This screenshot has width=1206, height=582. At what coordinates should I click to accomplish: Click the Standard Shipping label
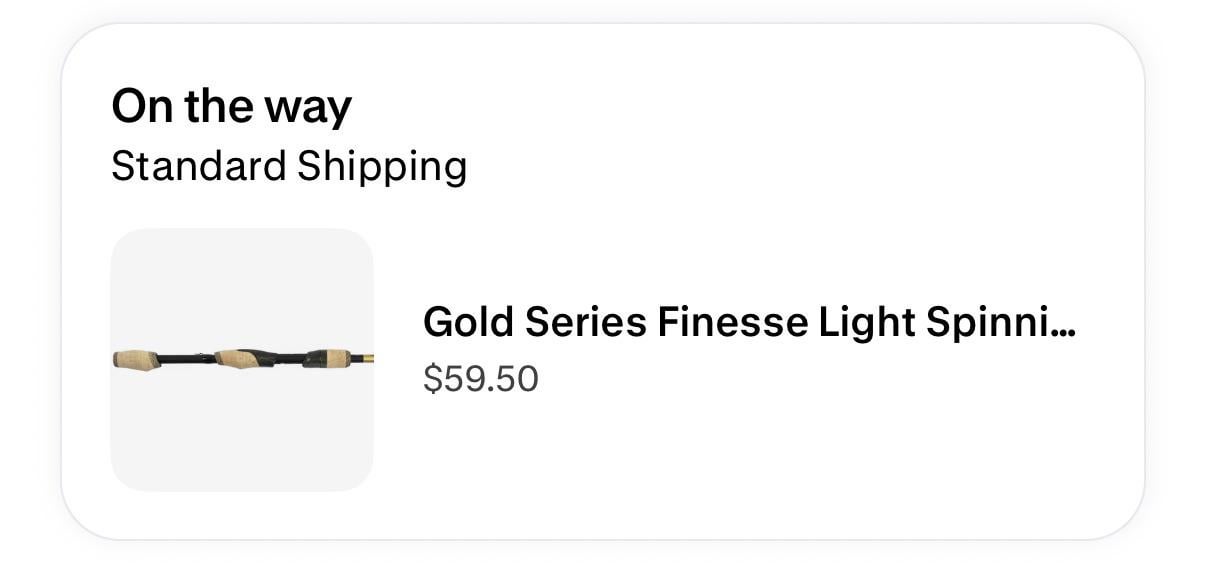point(288,166)
